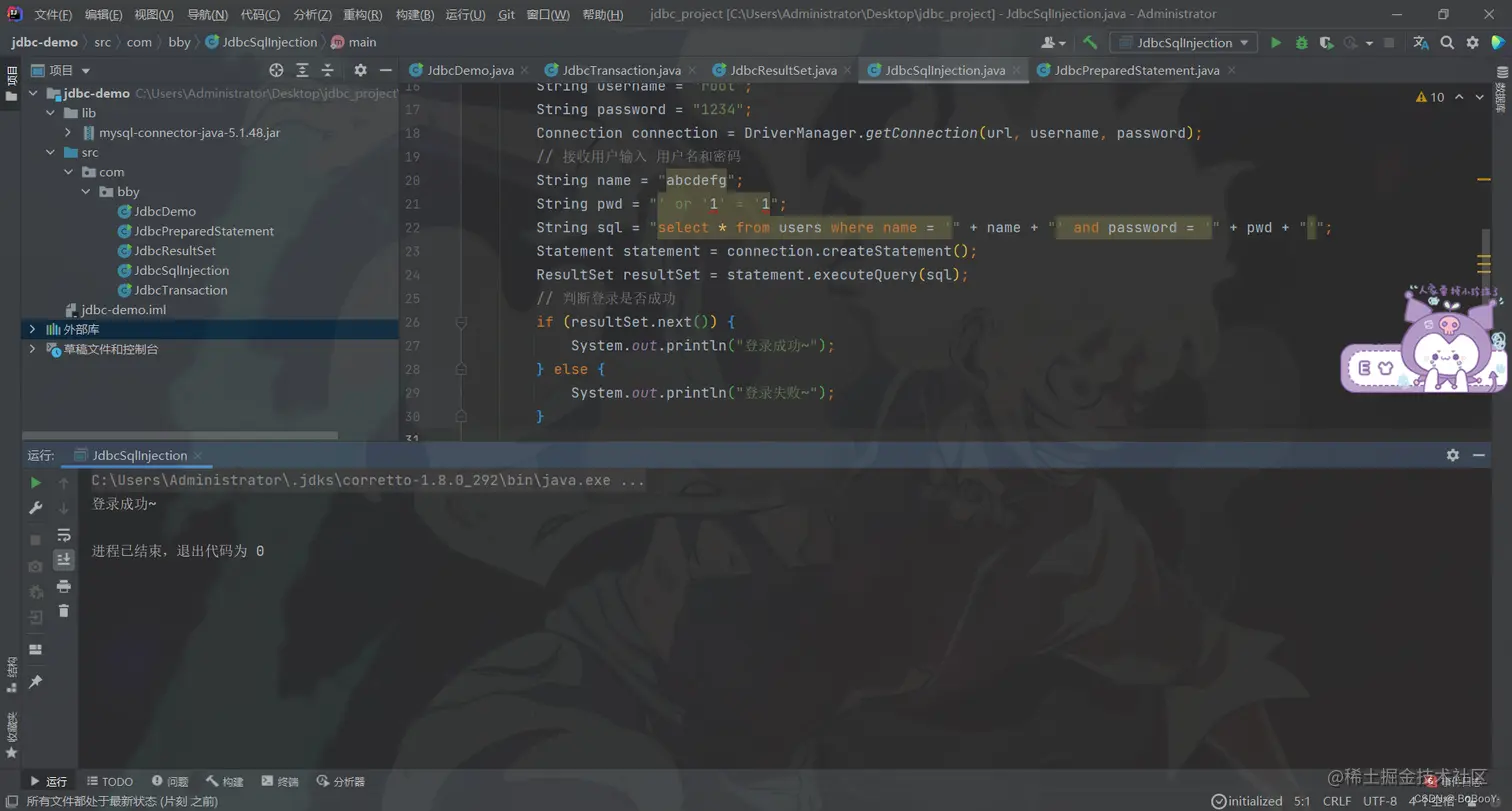Image resolution: width=1512 pixels, height=811 pixels.
Task: Open the translate plugin icon
Action: click(x=1421, y=43)
